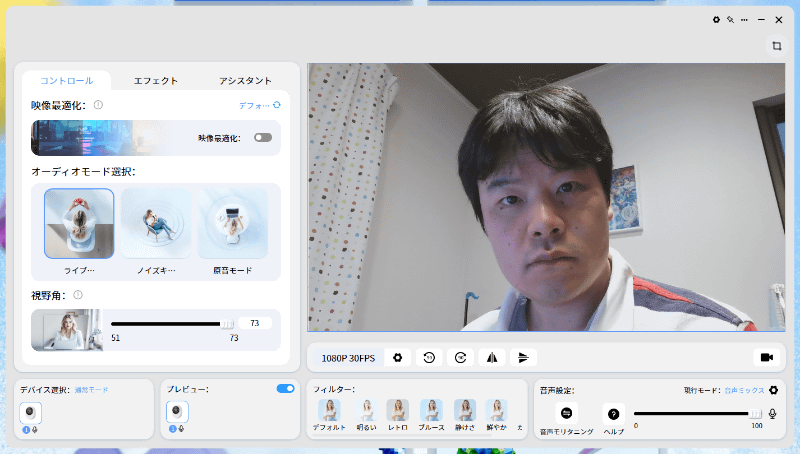Image resolution: width=800 pixels, height=454 pixels.
Task: Open the ヘルプ question mark icon
Action: [x=613, y=414]
